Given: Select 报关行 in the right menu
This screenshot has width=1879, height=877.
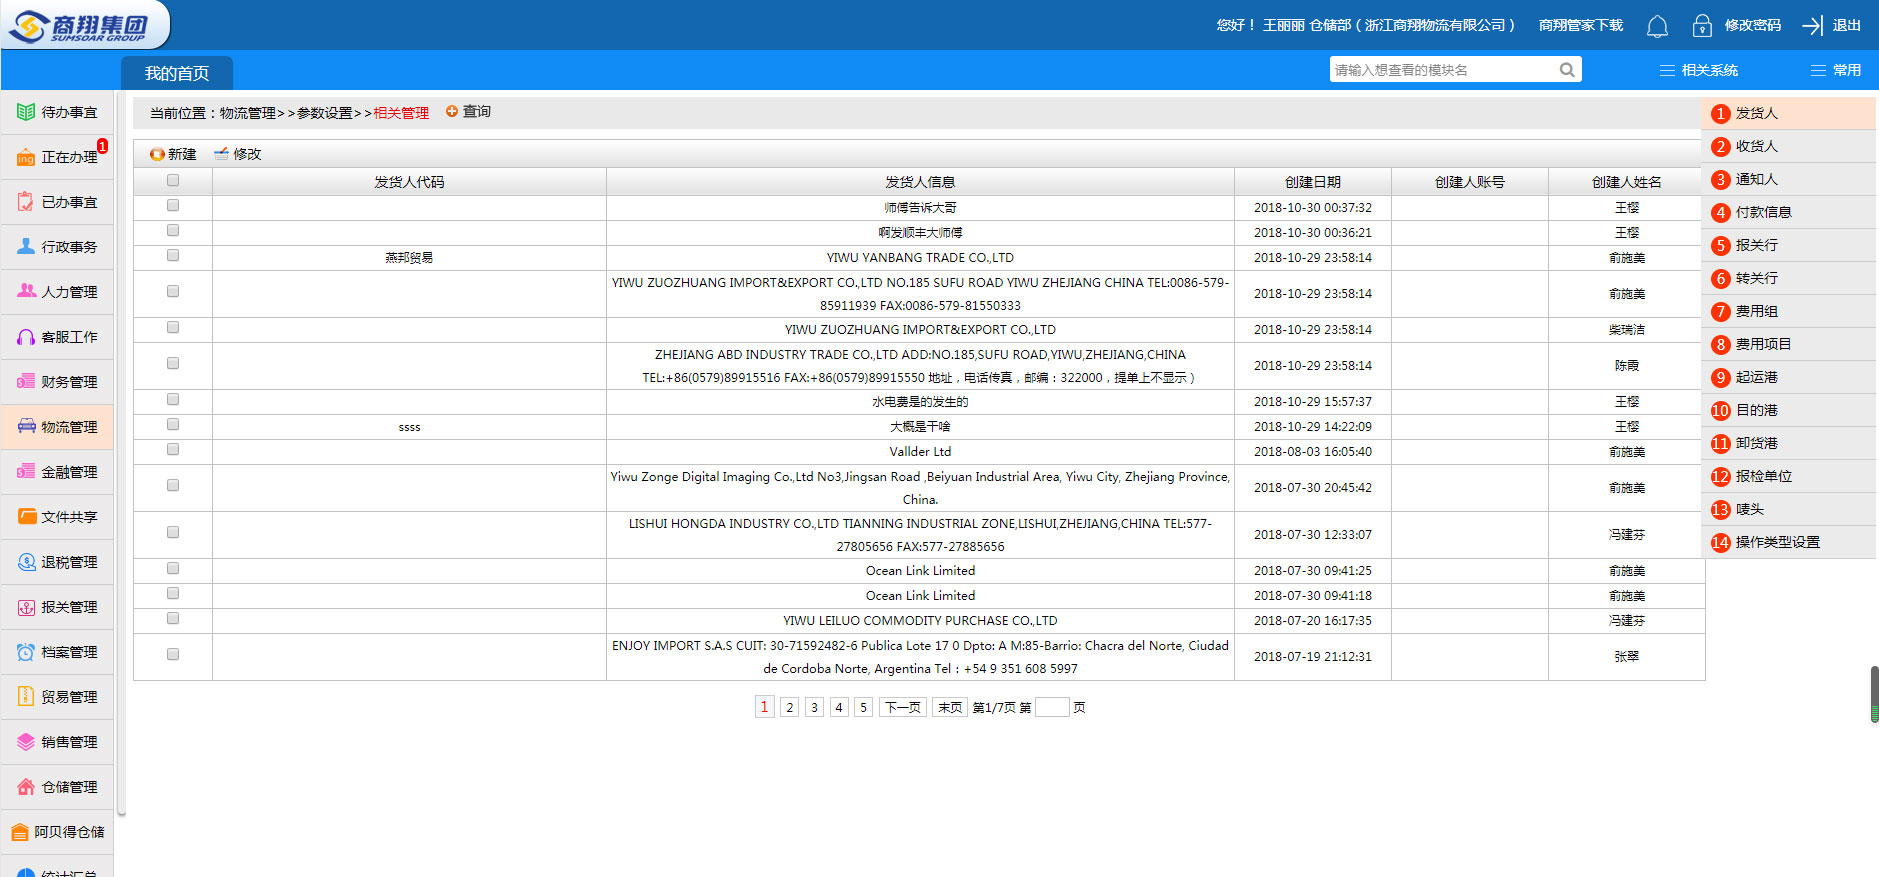Looking at the screenshot, I should [x=1788, y=245].
